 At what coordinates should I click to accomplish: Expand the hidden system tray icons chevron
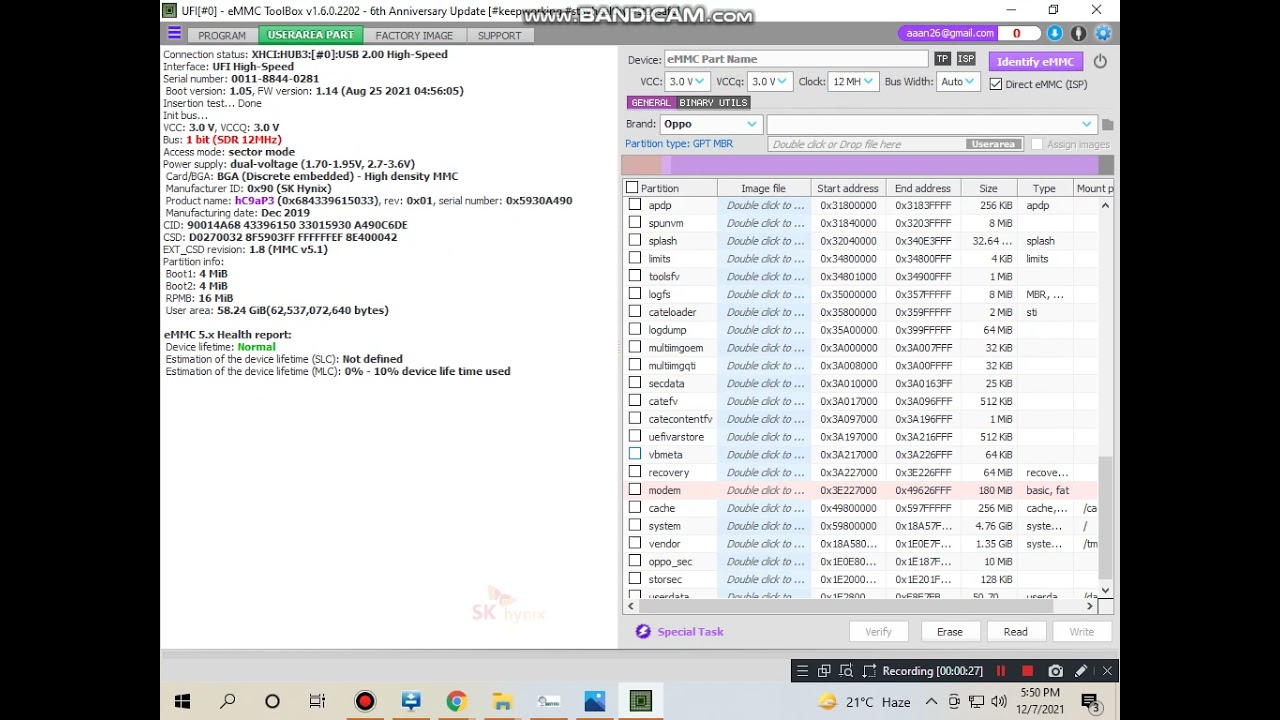(931, 702)
